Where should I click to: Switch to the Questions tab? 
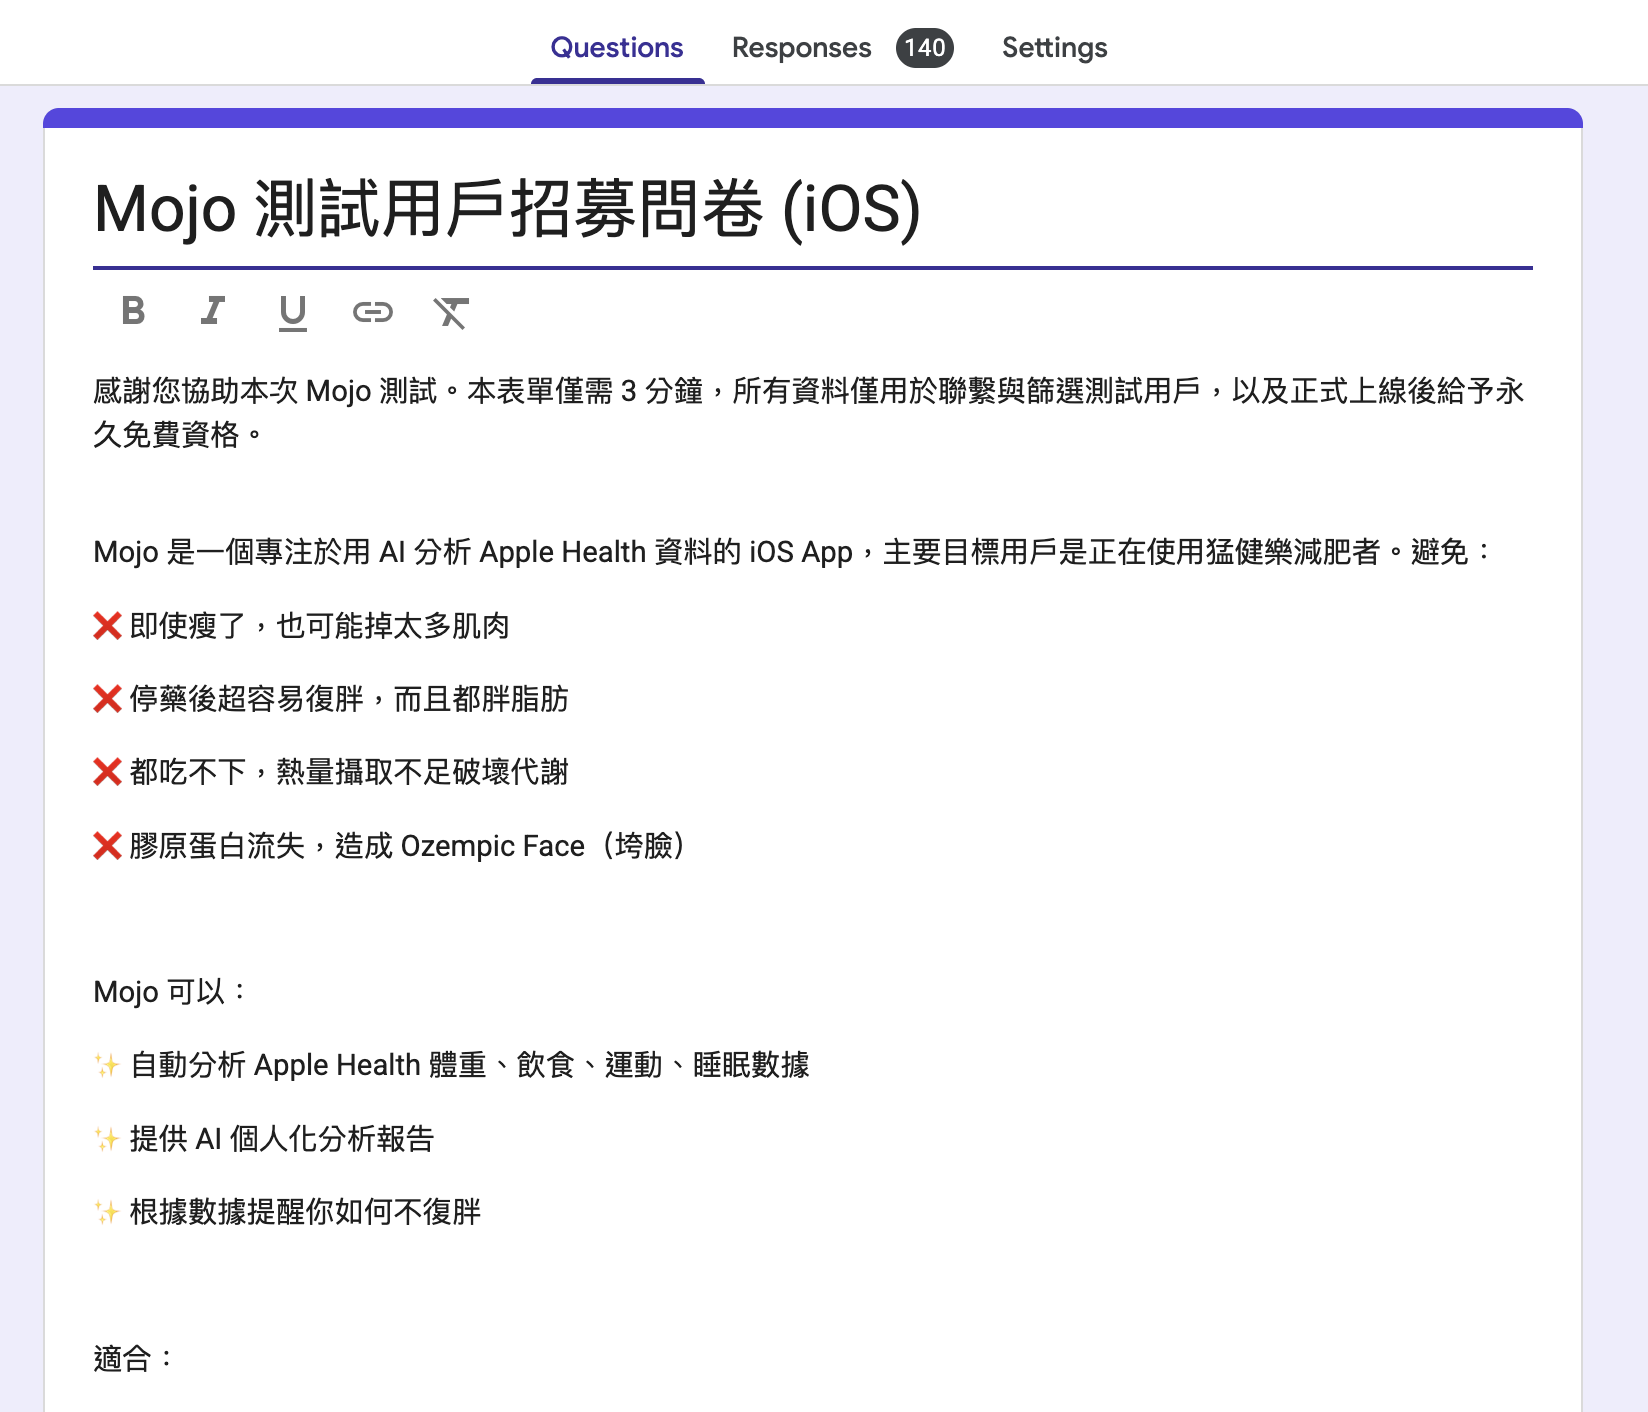[x=617, y=47]
